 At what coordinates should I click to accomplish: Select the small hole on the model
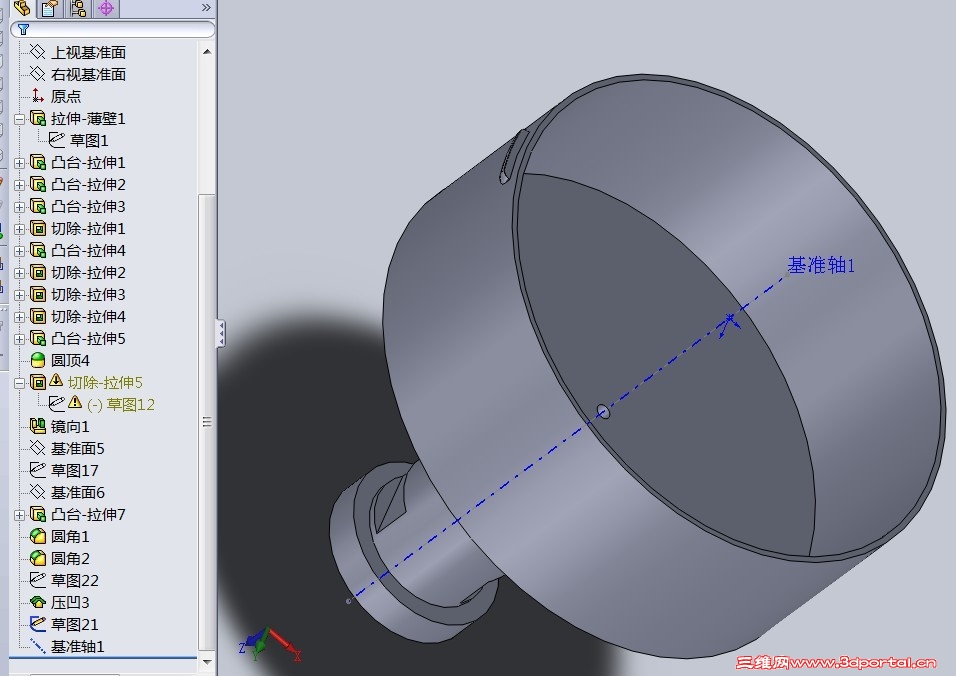tap(603, 411)
